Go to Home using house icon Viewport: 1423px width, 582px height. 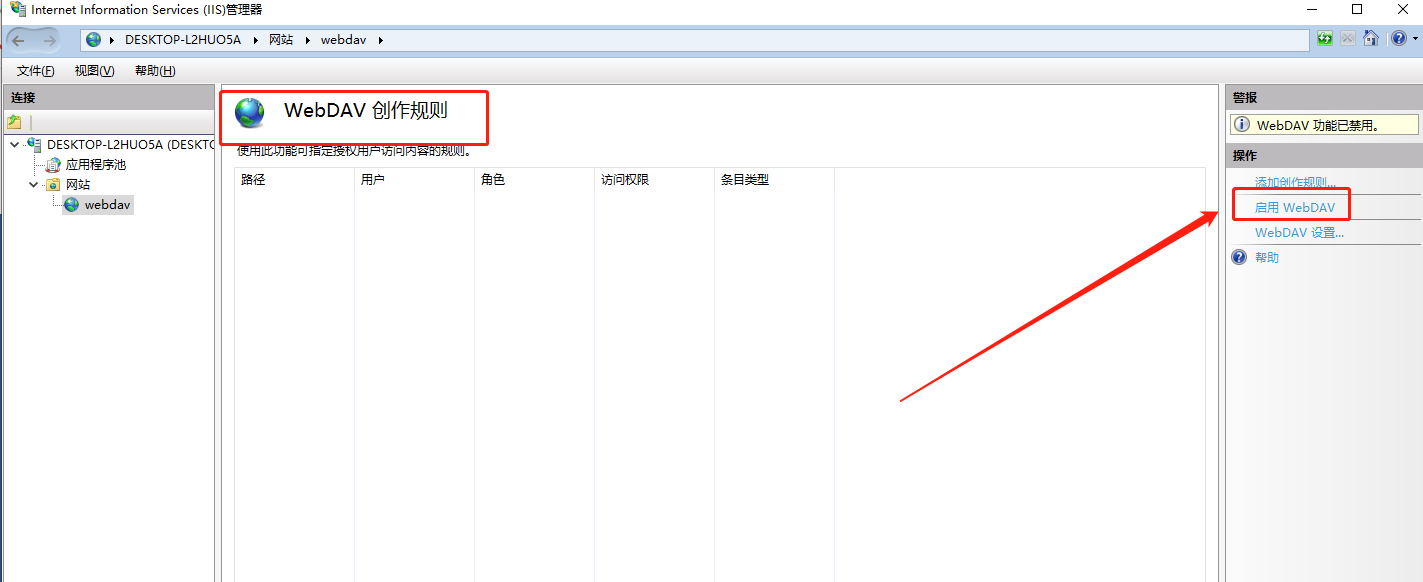click(x=1371, y=39)
